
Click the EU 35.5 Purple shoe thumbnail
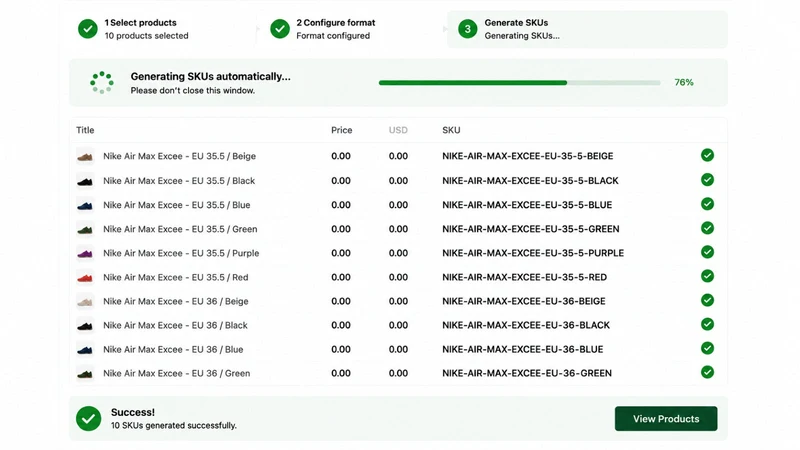click(85, 253)
